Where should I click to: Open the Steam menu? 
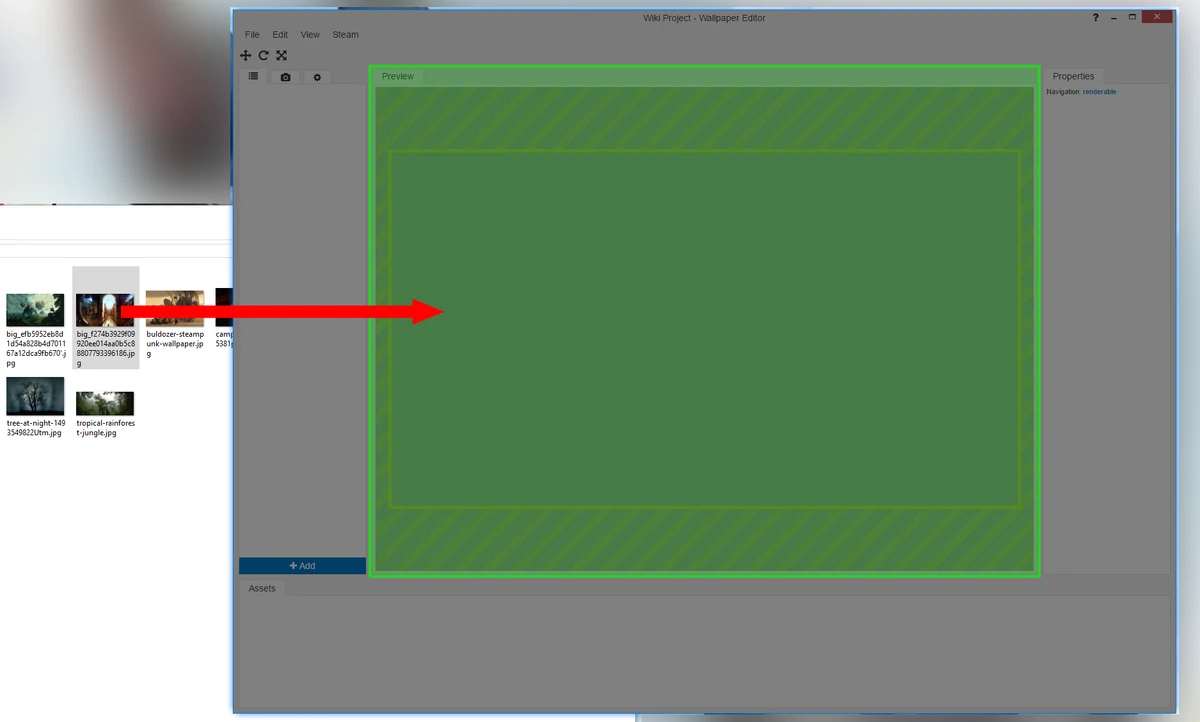tap(345, 35)
